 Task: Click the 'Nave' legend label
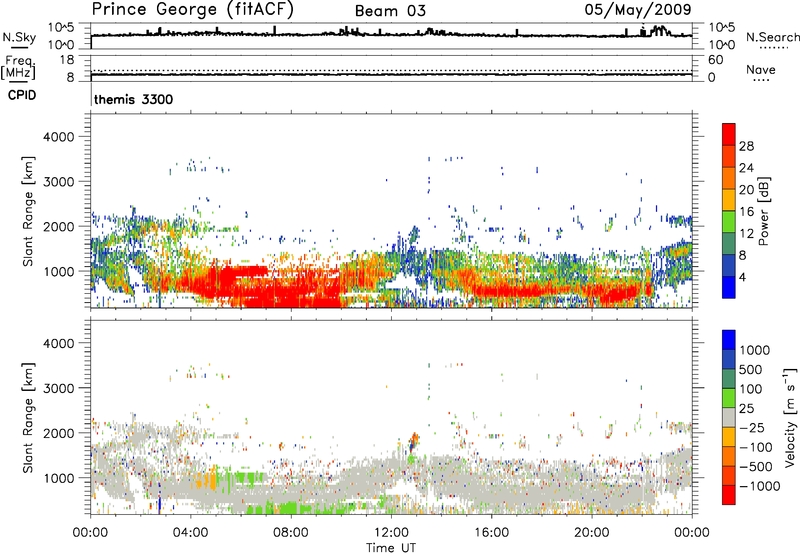761,69
